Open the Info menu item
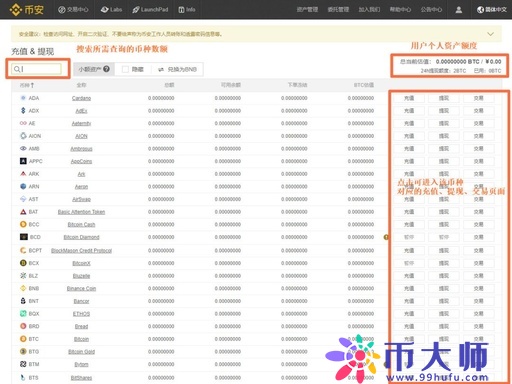Viewport: 512px width, 384px height. [x=187, y=10]
